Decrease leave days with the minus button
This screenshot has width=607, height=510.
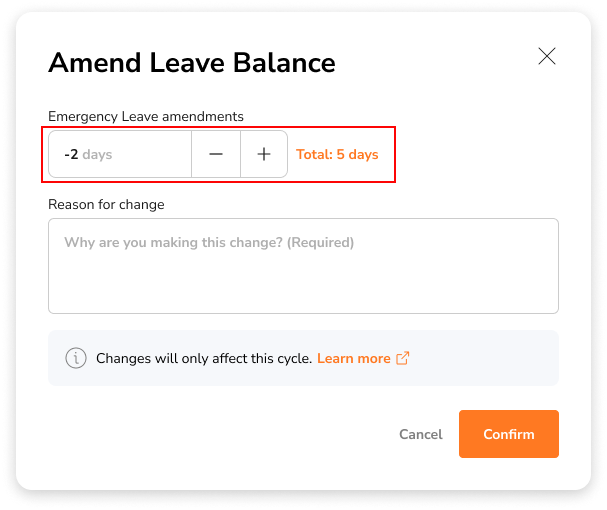pyautogui.click(x=216, y=154)
